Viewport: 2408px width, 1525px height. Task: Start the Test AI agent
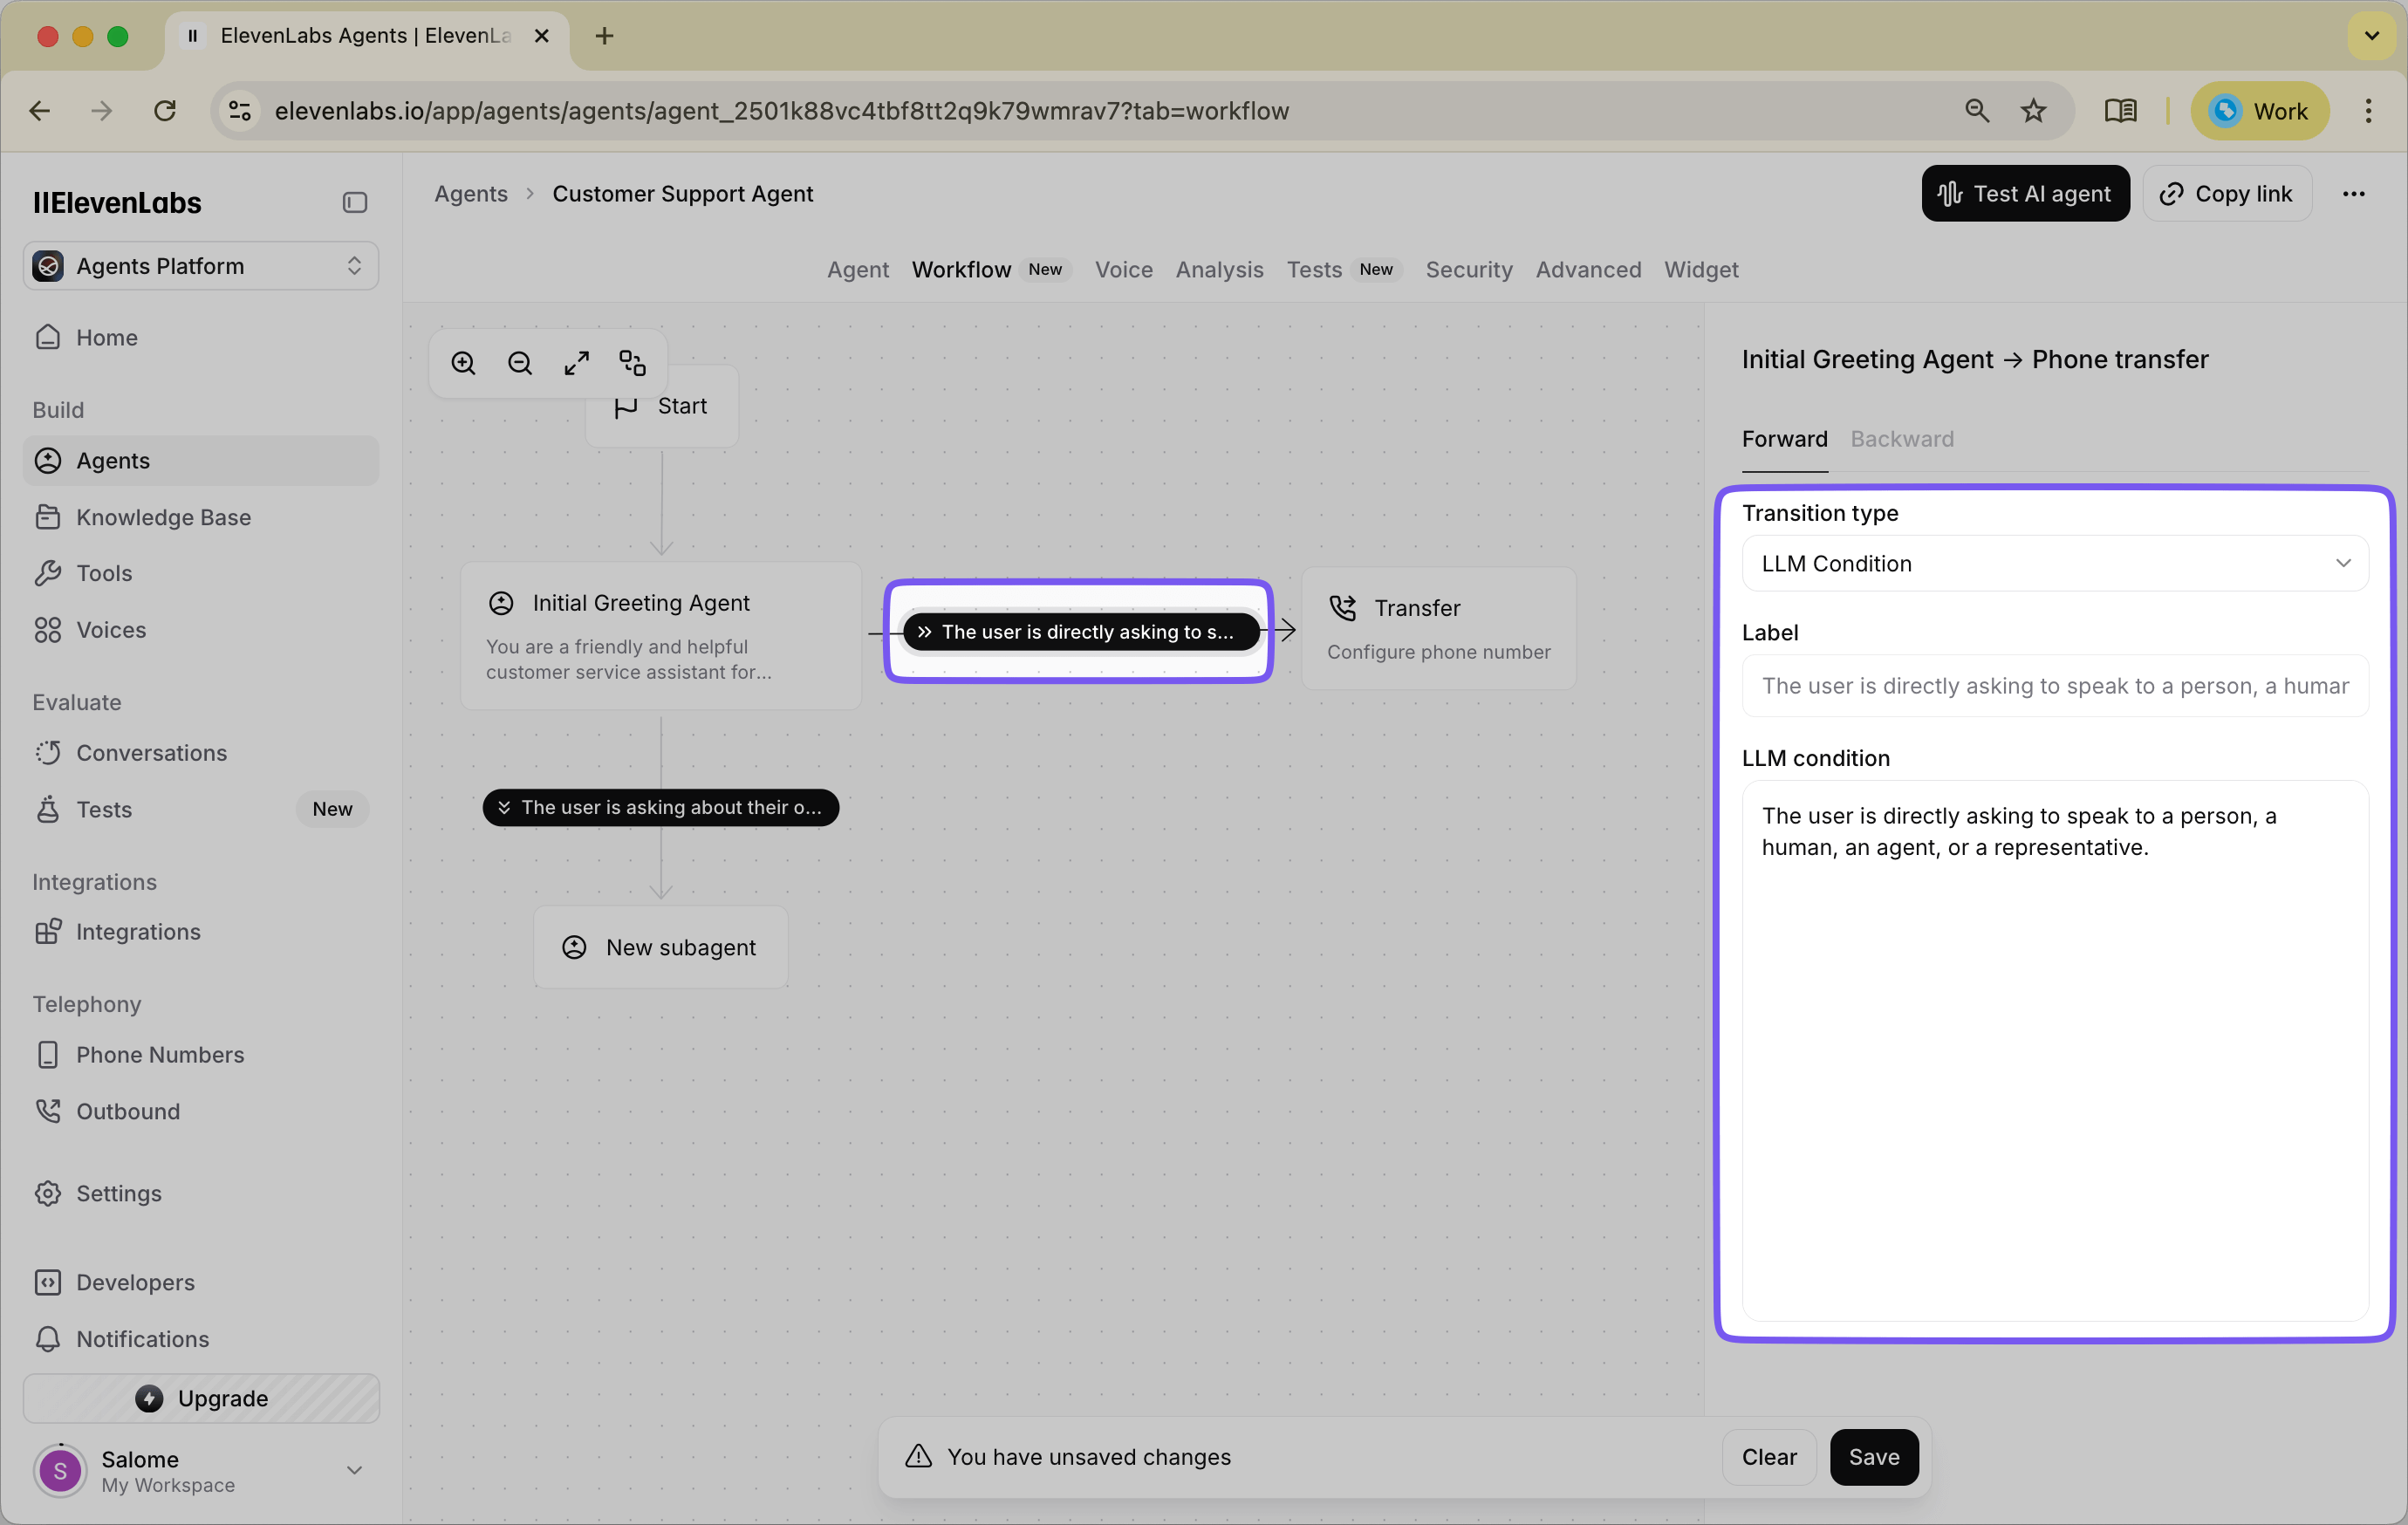2025,193
